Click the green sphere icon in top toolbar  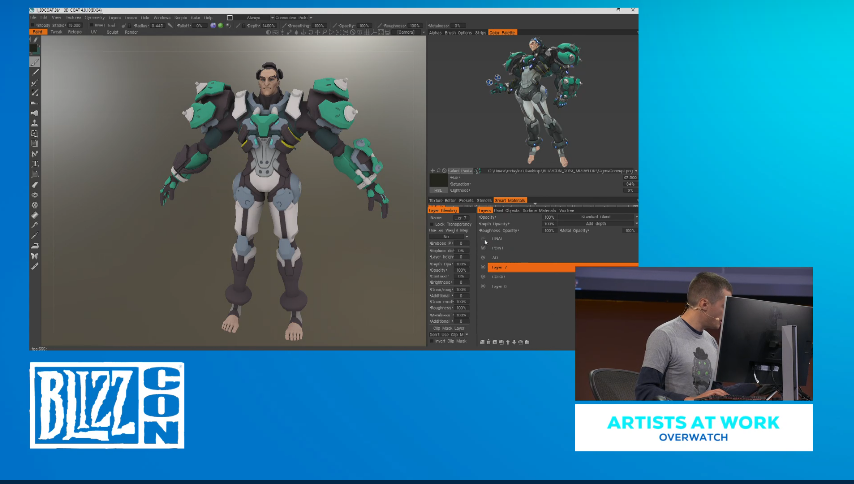point(221,26)
